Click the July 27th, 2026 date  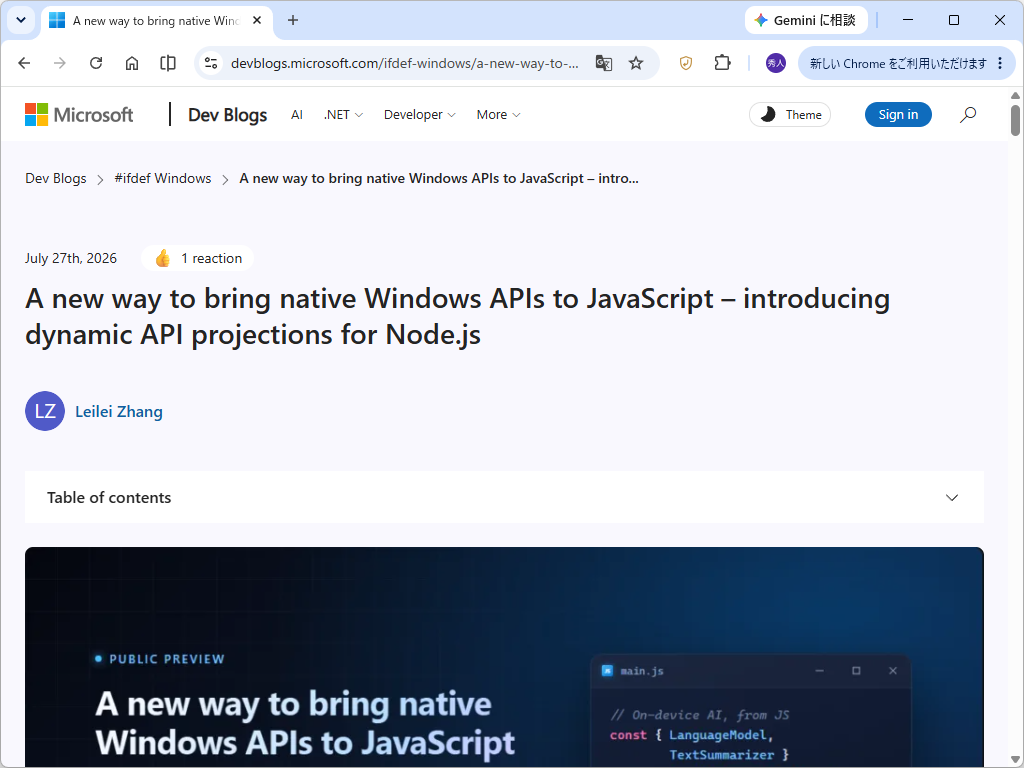click(71, 259)
